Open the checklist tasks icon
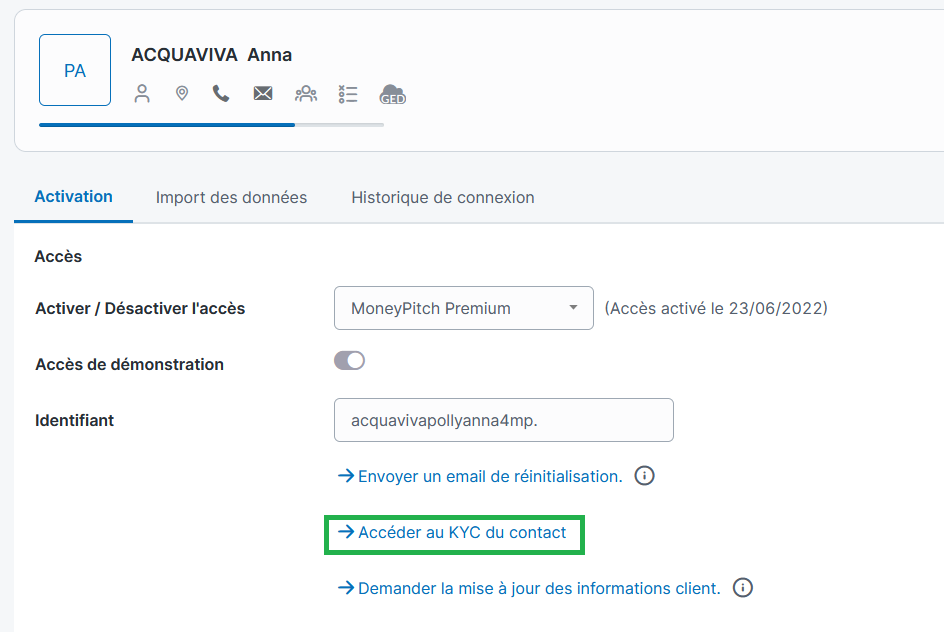 pos(348,94)
